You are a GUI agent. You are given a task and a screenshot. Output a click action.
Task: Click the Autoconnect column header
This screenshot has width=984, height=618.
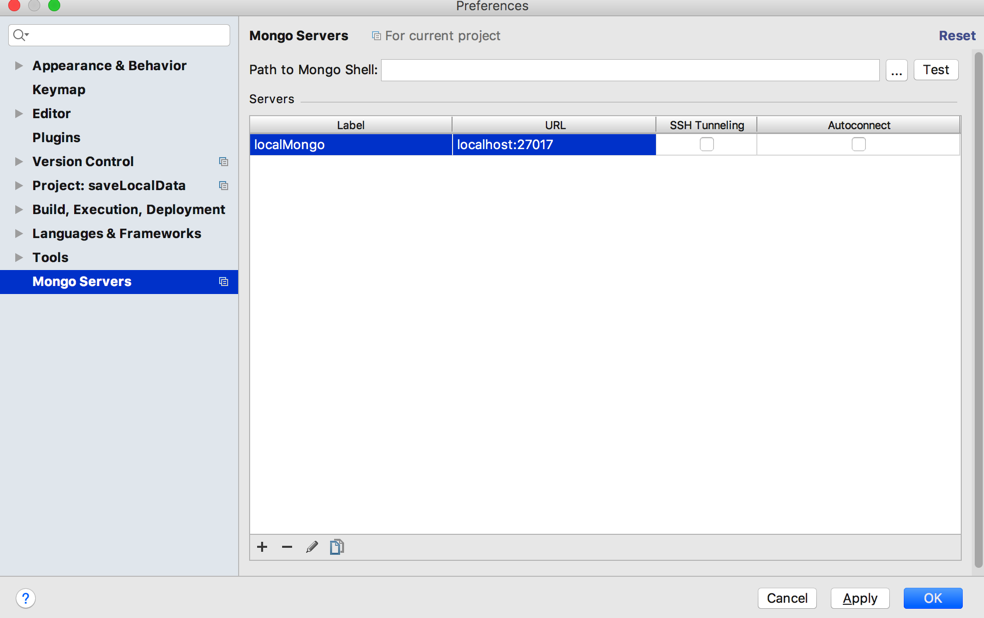858,125
